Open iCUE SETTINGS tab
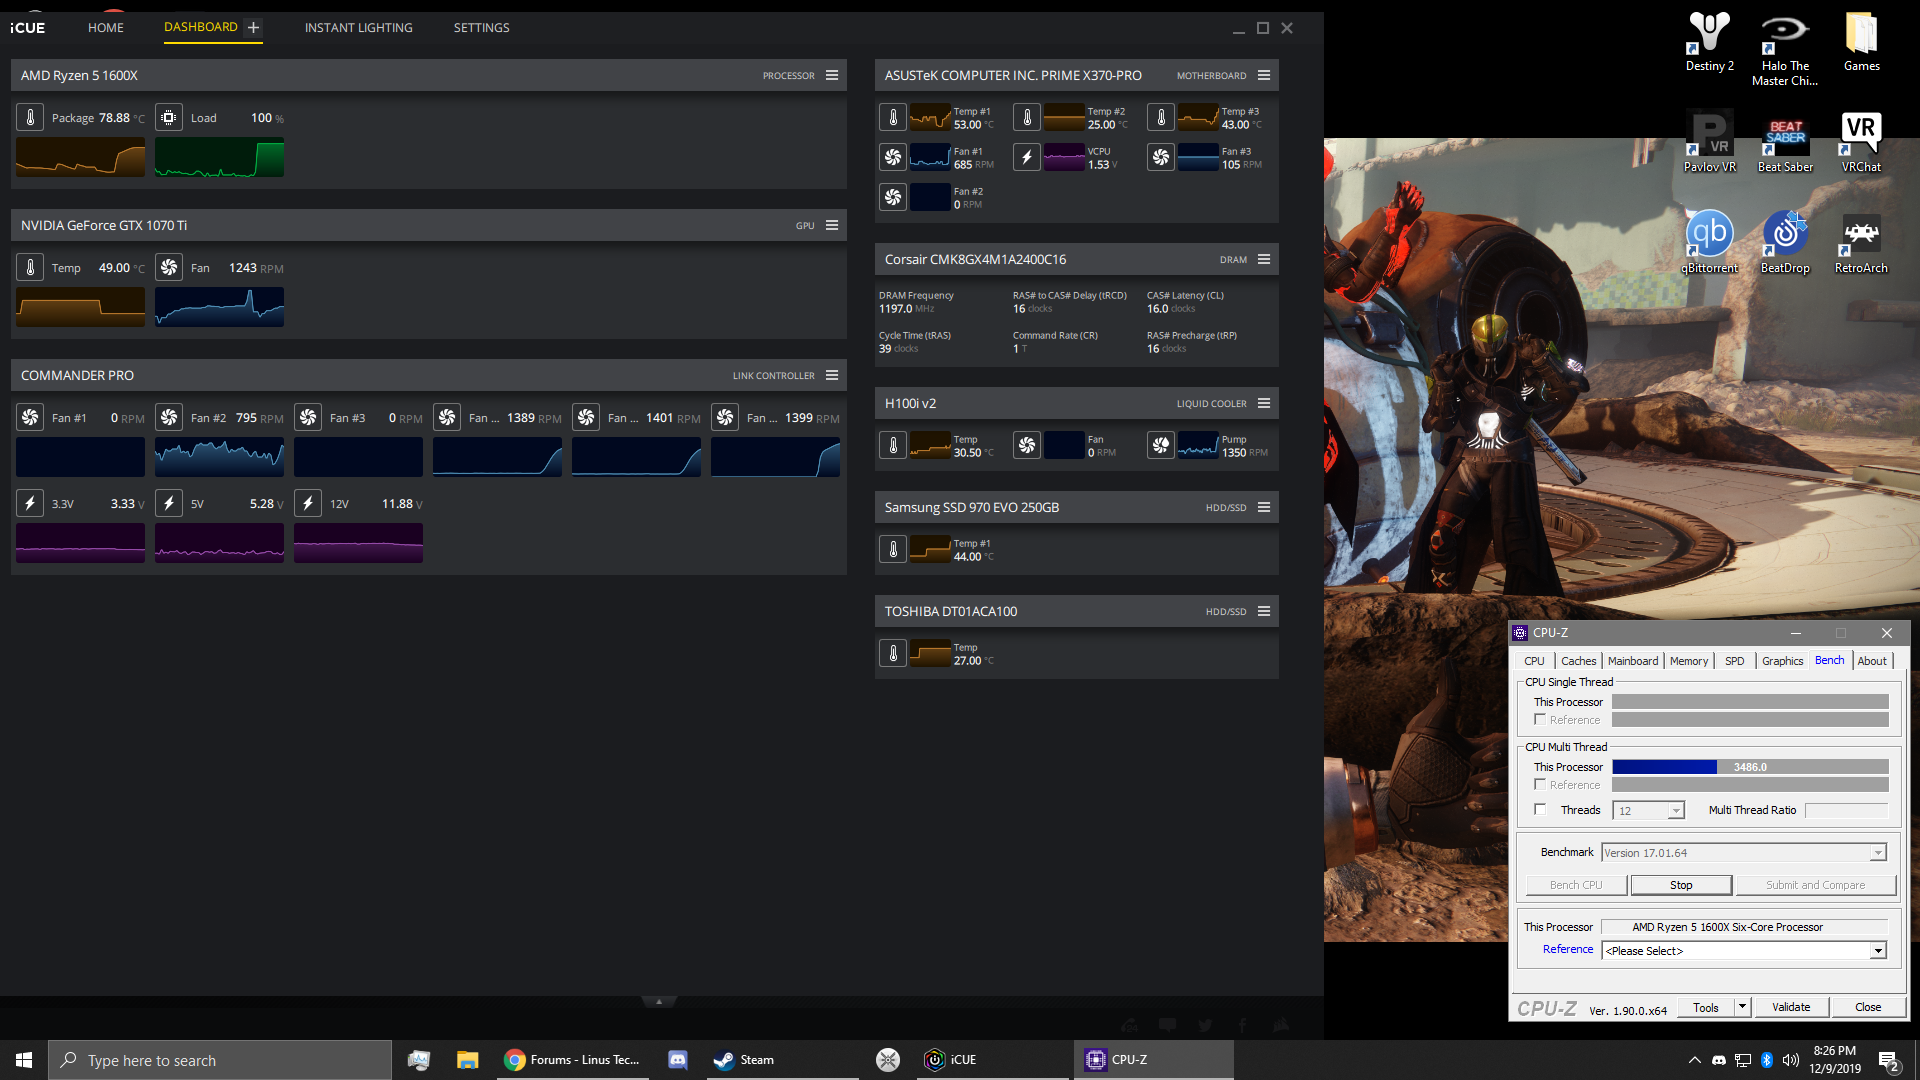 click(482, 28)
